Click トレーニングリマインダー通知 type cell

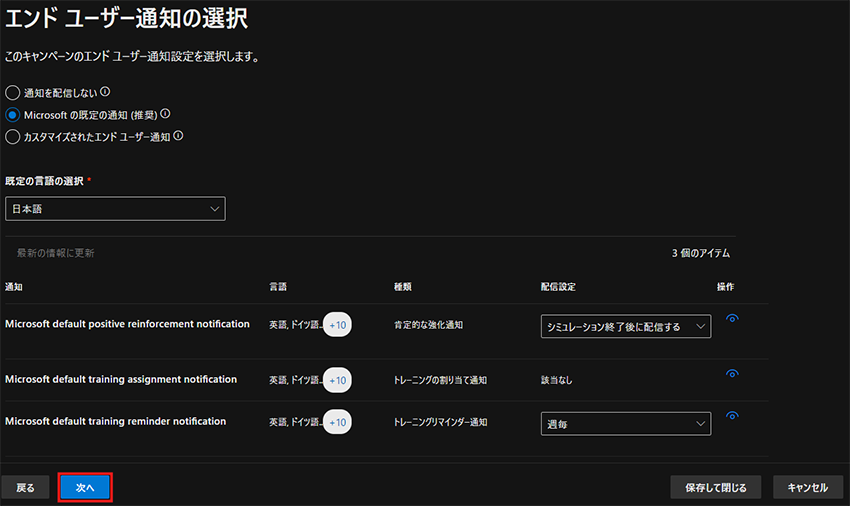click(x=441, y=422)
